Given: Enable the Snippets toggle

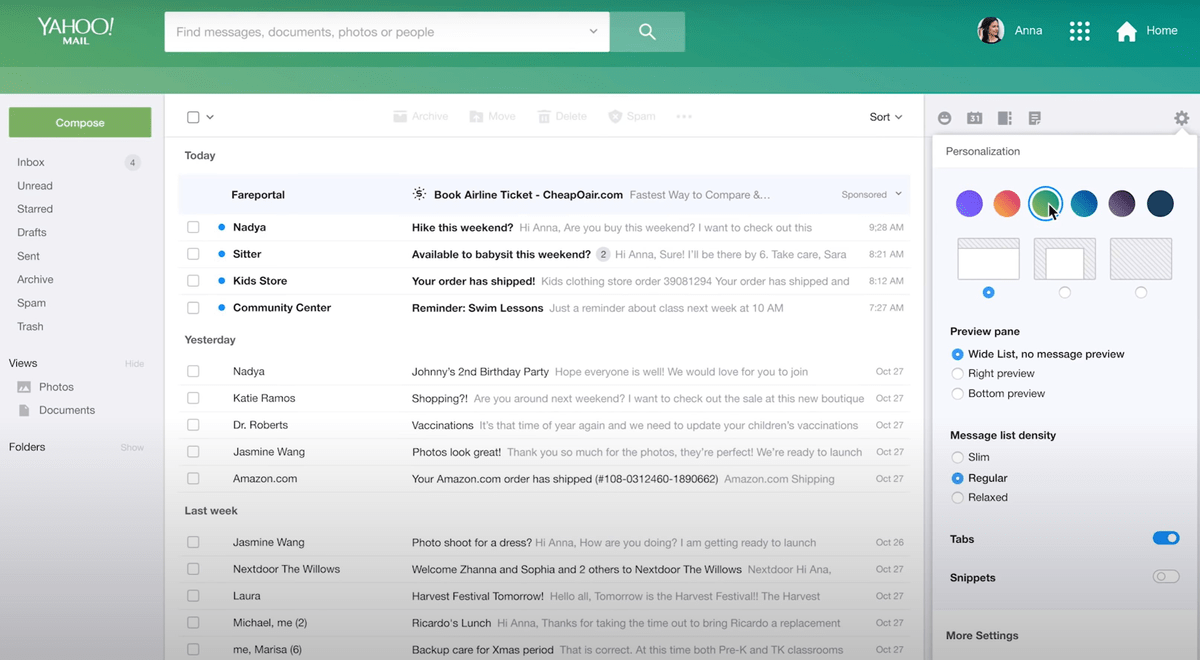Looking at the screenshot, I should click(x=1165, y=576).
